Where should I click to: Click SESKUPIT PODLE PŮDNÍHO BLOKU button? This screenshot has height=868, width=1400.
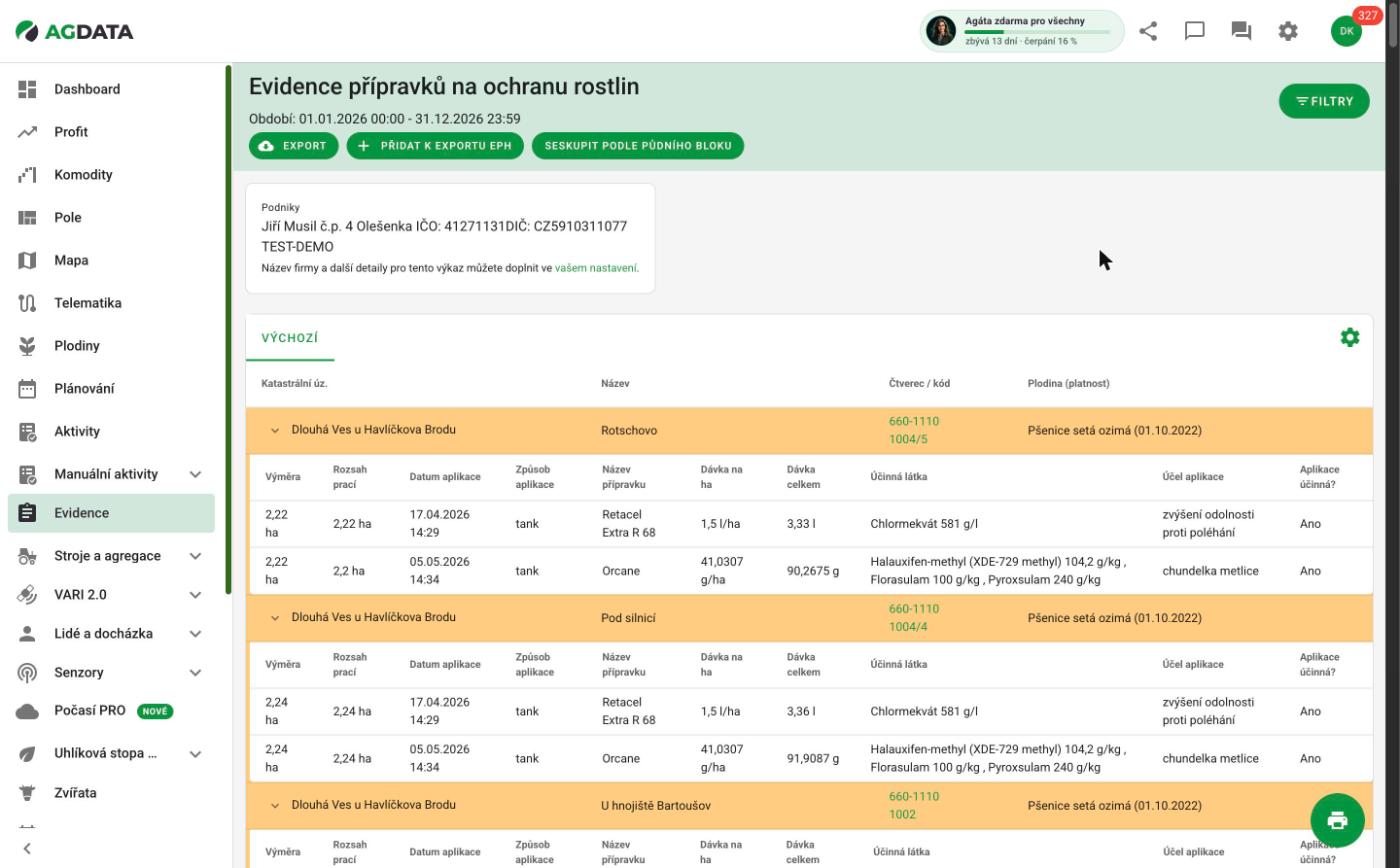pyautogui.click(x=638, y=146)
